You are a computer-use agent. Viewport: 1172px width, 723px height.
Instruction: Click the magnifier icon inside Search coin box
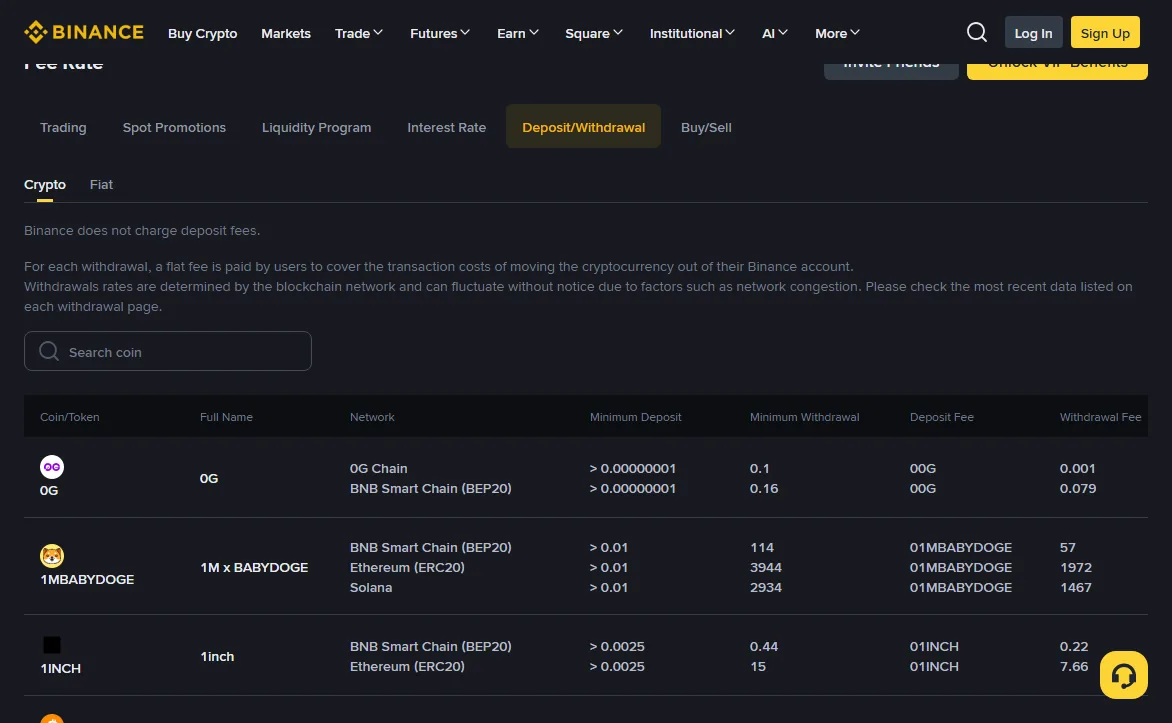[x=49, y=351]
